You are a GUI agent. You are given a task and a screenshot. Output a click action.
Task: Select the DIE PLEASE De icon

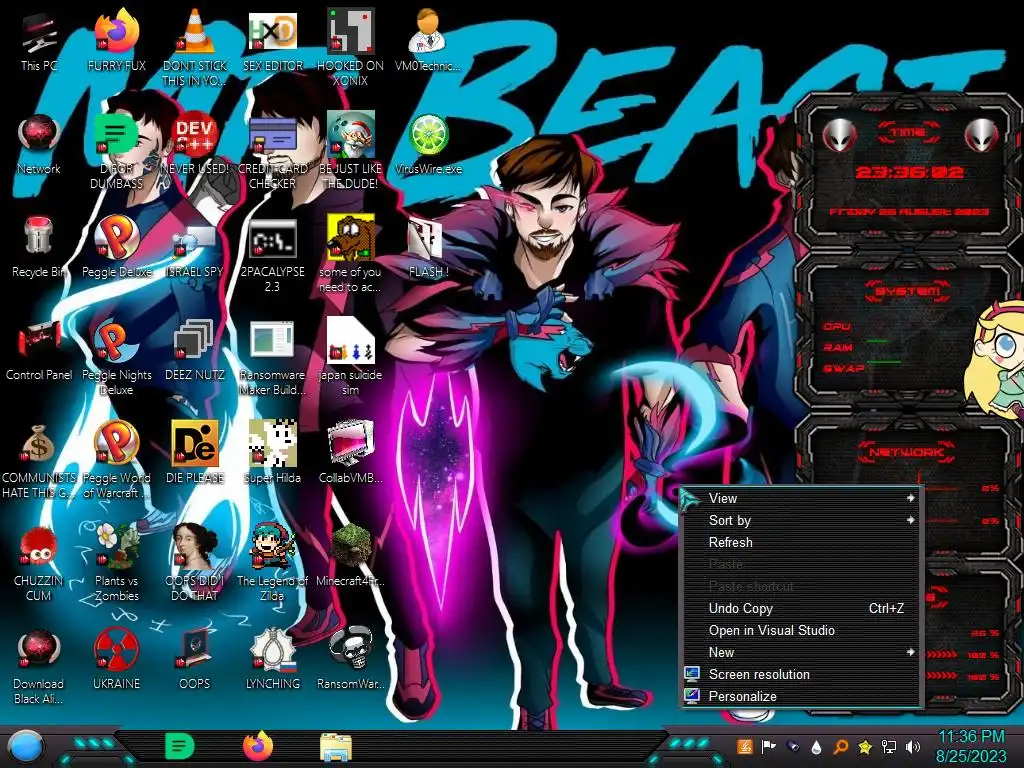pyautogui.click(x=195, y=453)
